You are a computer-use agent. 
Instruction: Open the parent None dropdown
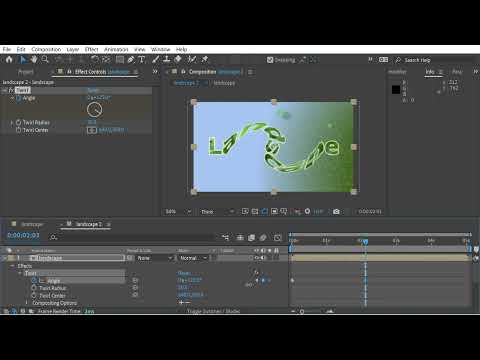pyautogui.click(x=155, y=258)
